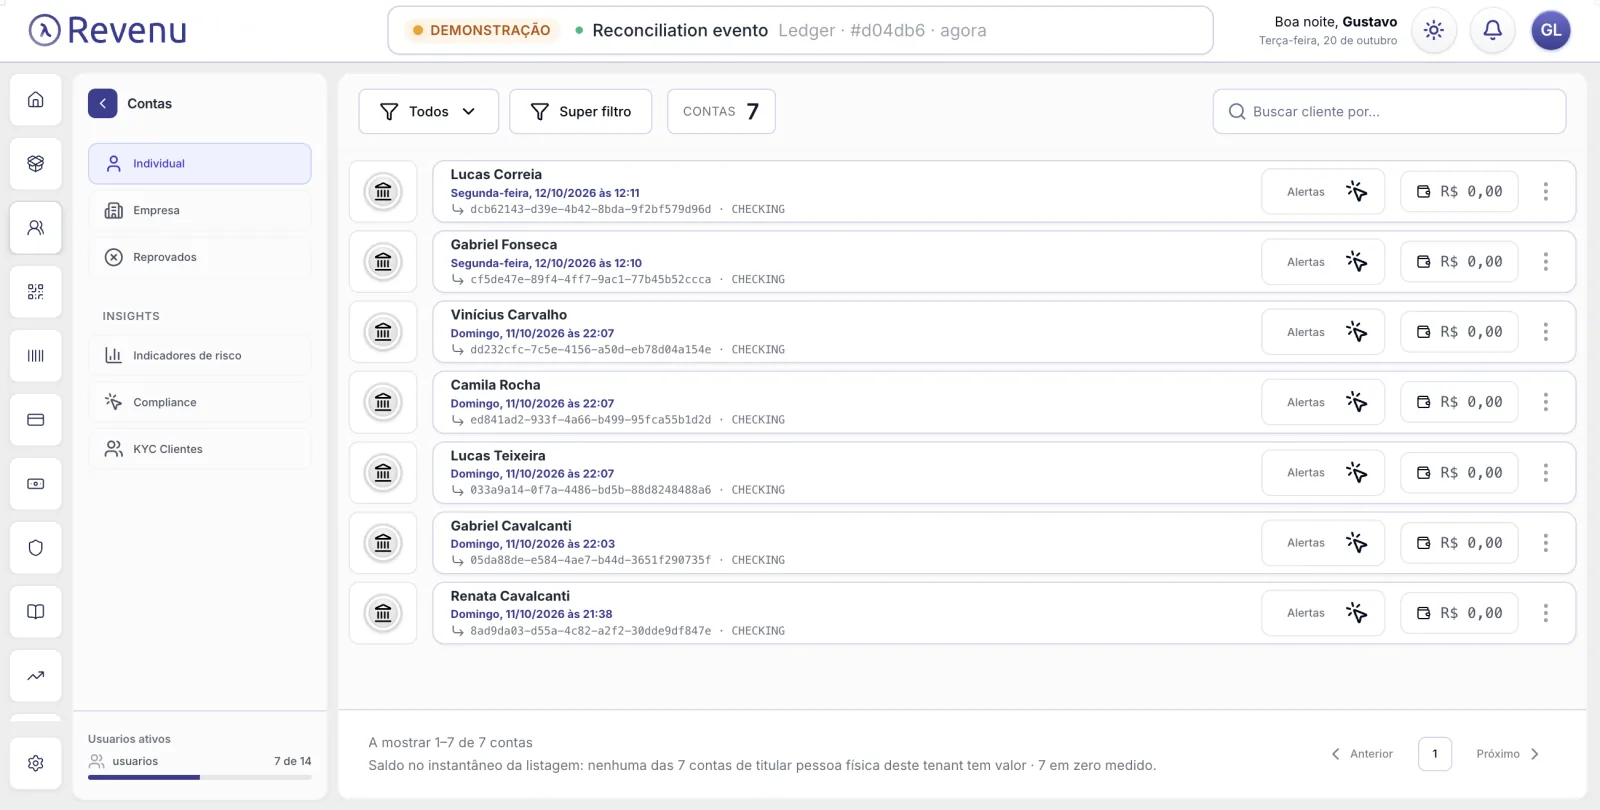The height and width of the screenshot is (810, 1600).
Task: Open more options for Gabriel Cavalcanti
Action: (1545, 543)
